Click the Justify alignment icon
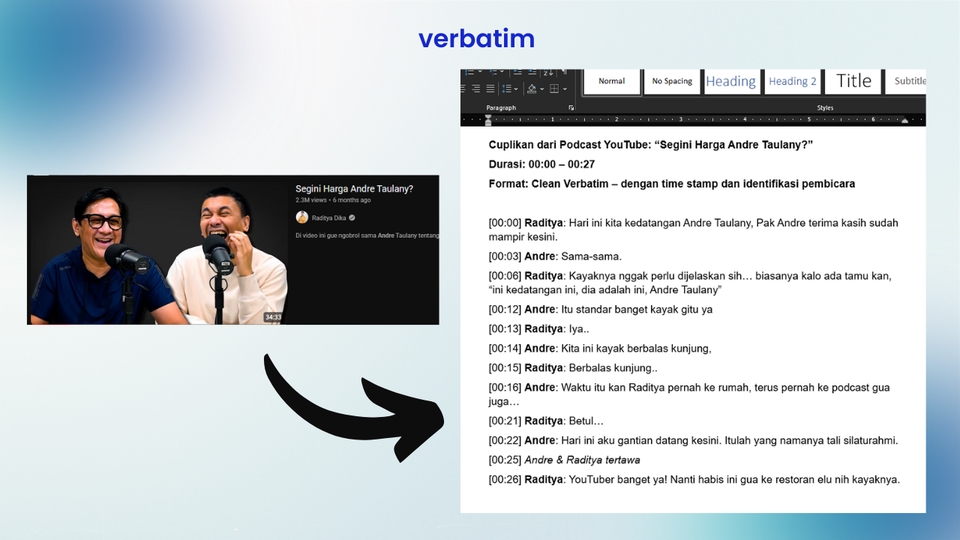 point(490,89)
